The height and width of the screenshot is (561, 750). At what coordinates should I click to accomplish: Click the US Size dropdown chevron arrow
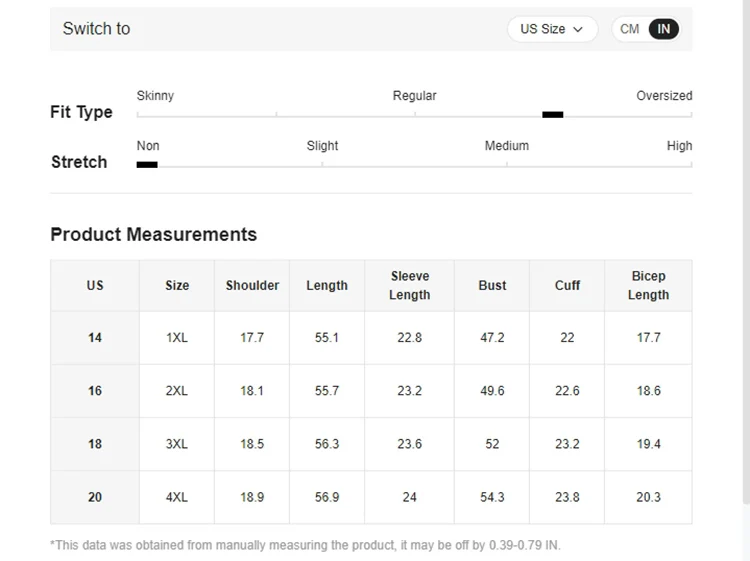[x=578, y=30]
